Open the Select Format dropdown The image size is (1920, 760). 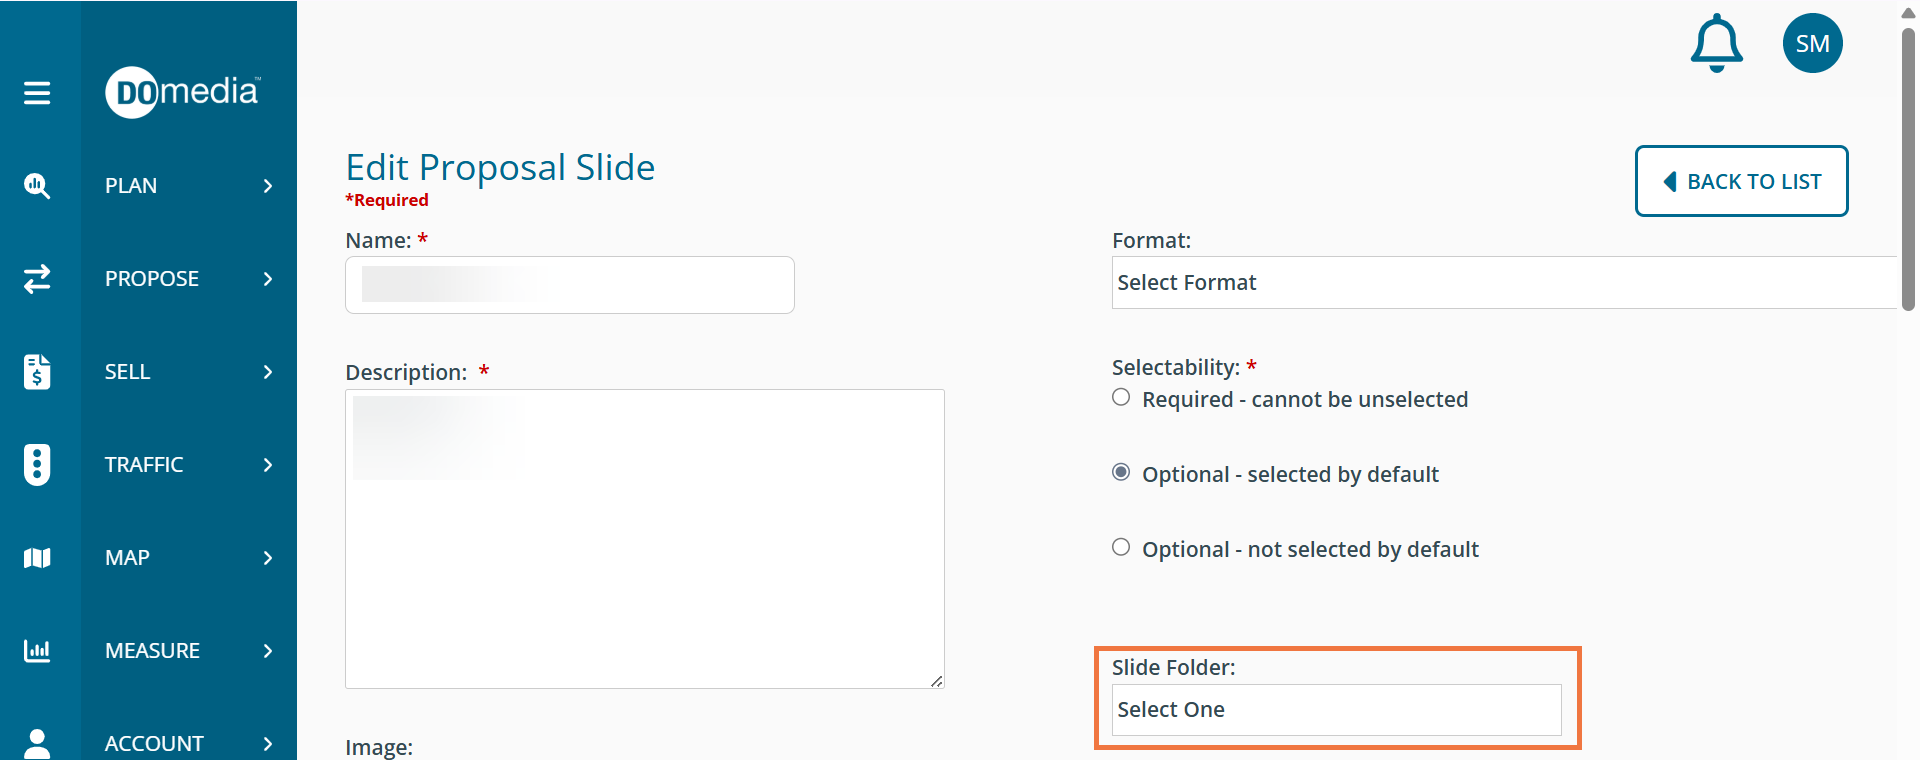pyautogui.click(x=1503, y=283)
